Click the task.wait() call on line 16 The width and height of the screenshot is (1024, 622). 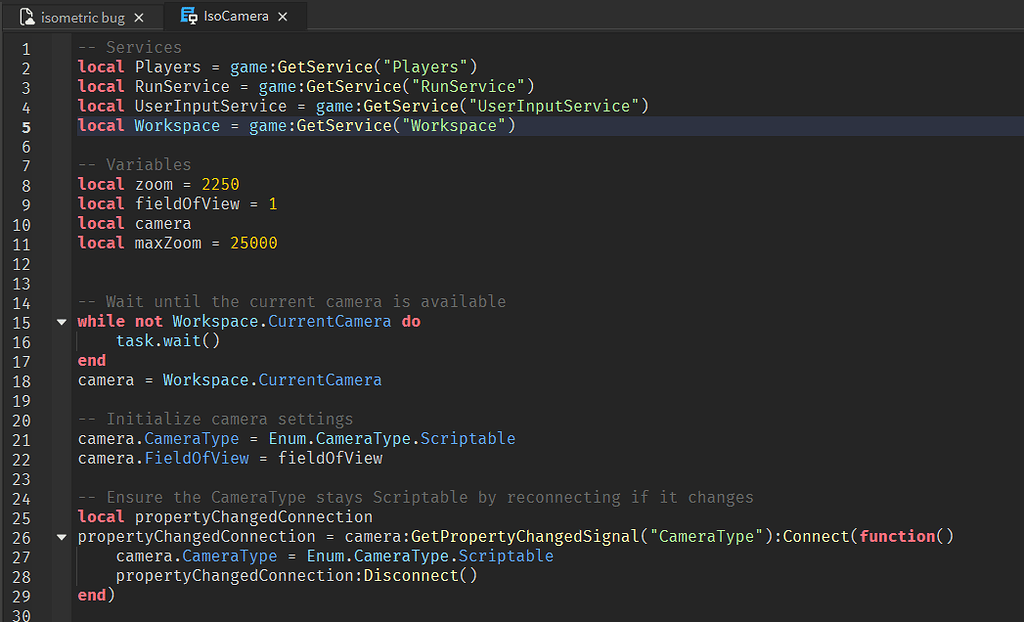pyautogui.click(x=168, y=341)
